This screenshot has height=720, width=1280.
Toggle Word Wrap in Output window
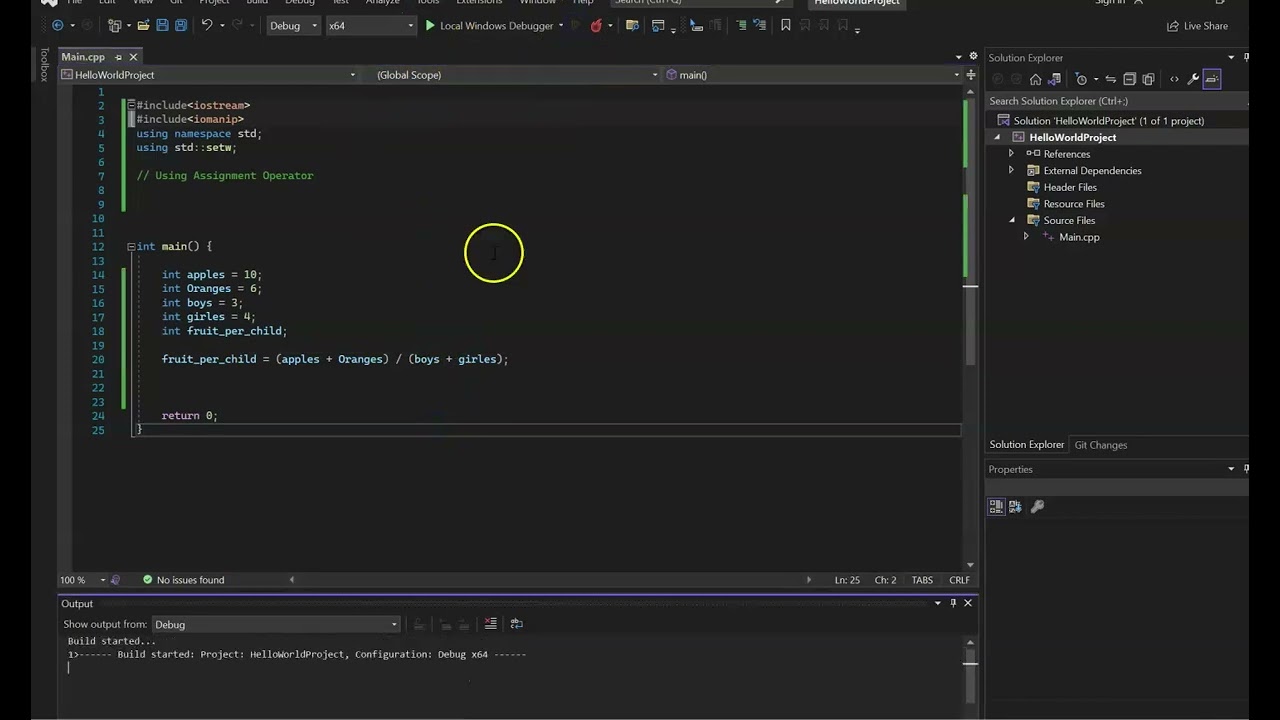[516, 624]
